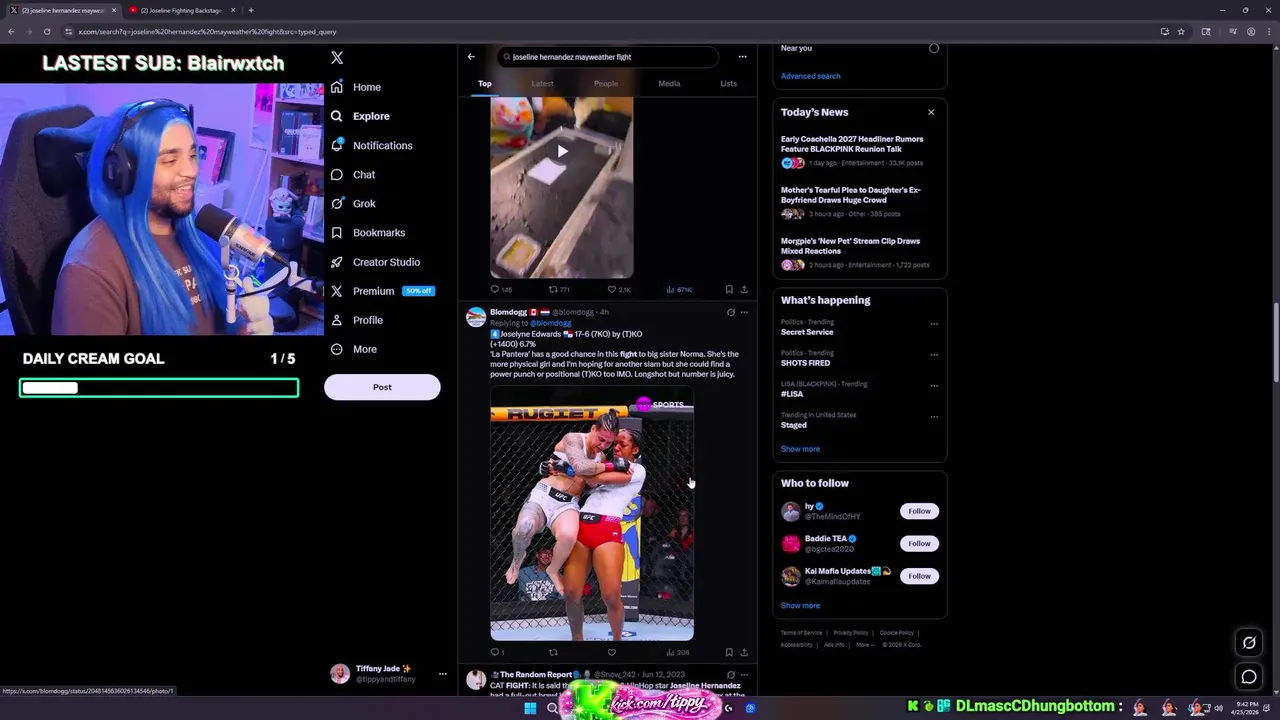Show more under Who to follow
1280x720 pixels.
tap(800, 605)
